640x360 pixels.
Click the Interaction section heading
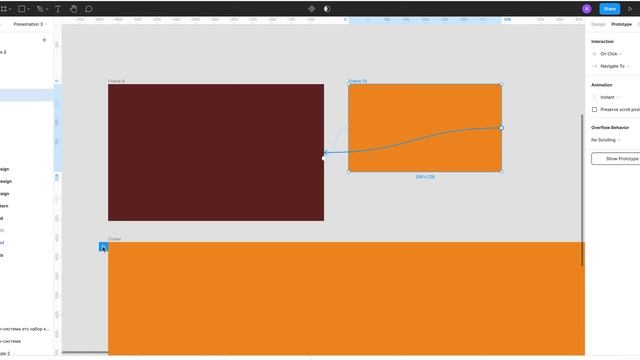[x=602, y=42]
